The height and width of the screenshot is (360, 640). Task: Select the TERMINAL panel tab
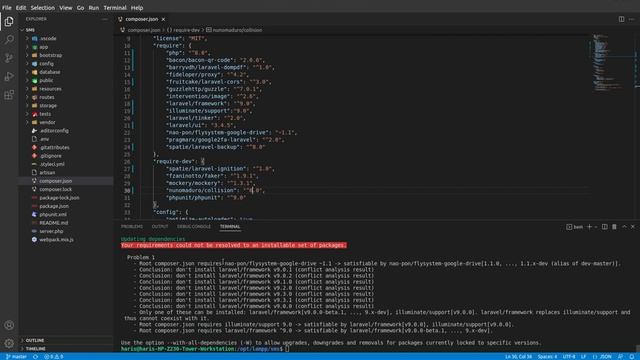tap(230, 227)
